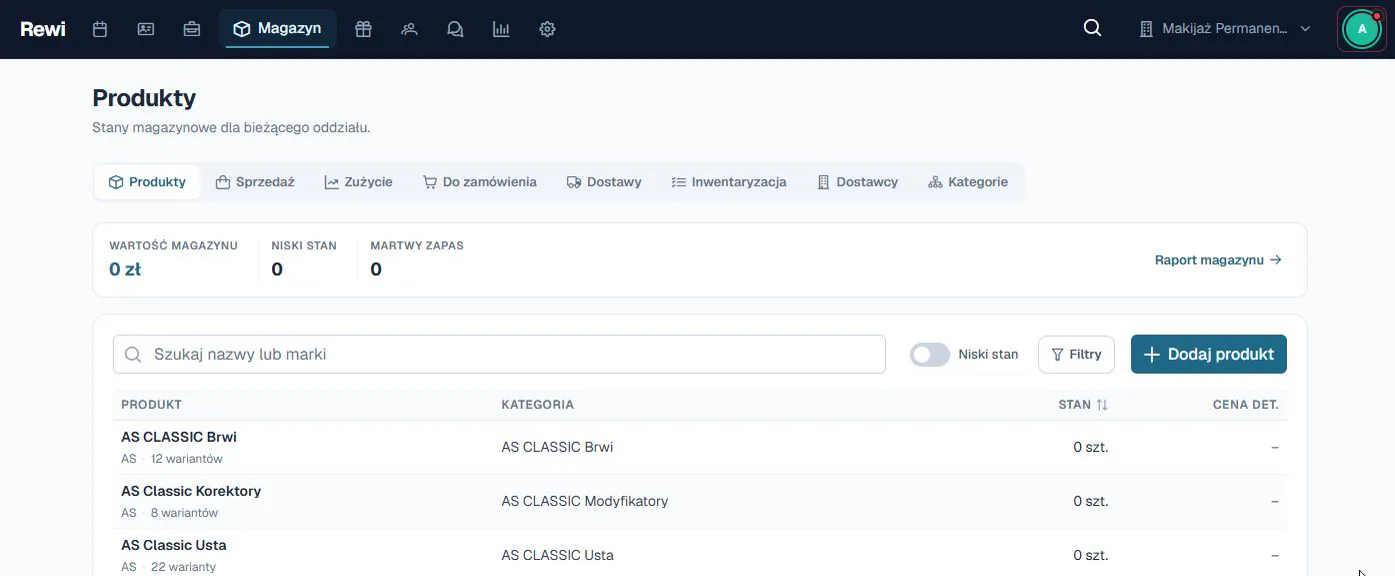Viewport: 1395px width, 576px height.
Task: Switch to the Sprzedaż tab
Action: (256, 182)
